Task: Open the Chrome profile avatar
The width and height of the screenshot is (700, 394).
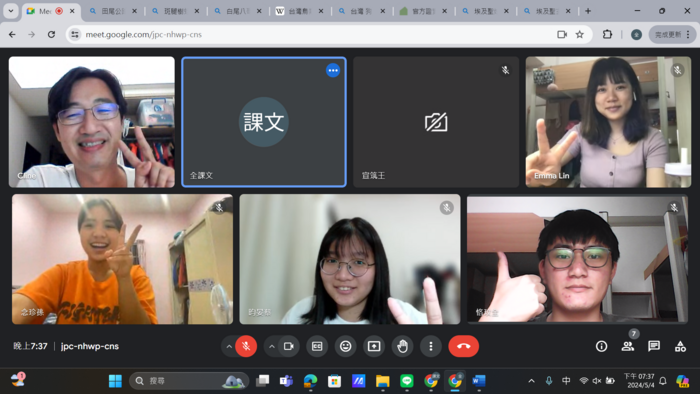Action: 636,34
